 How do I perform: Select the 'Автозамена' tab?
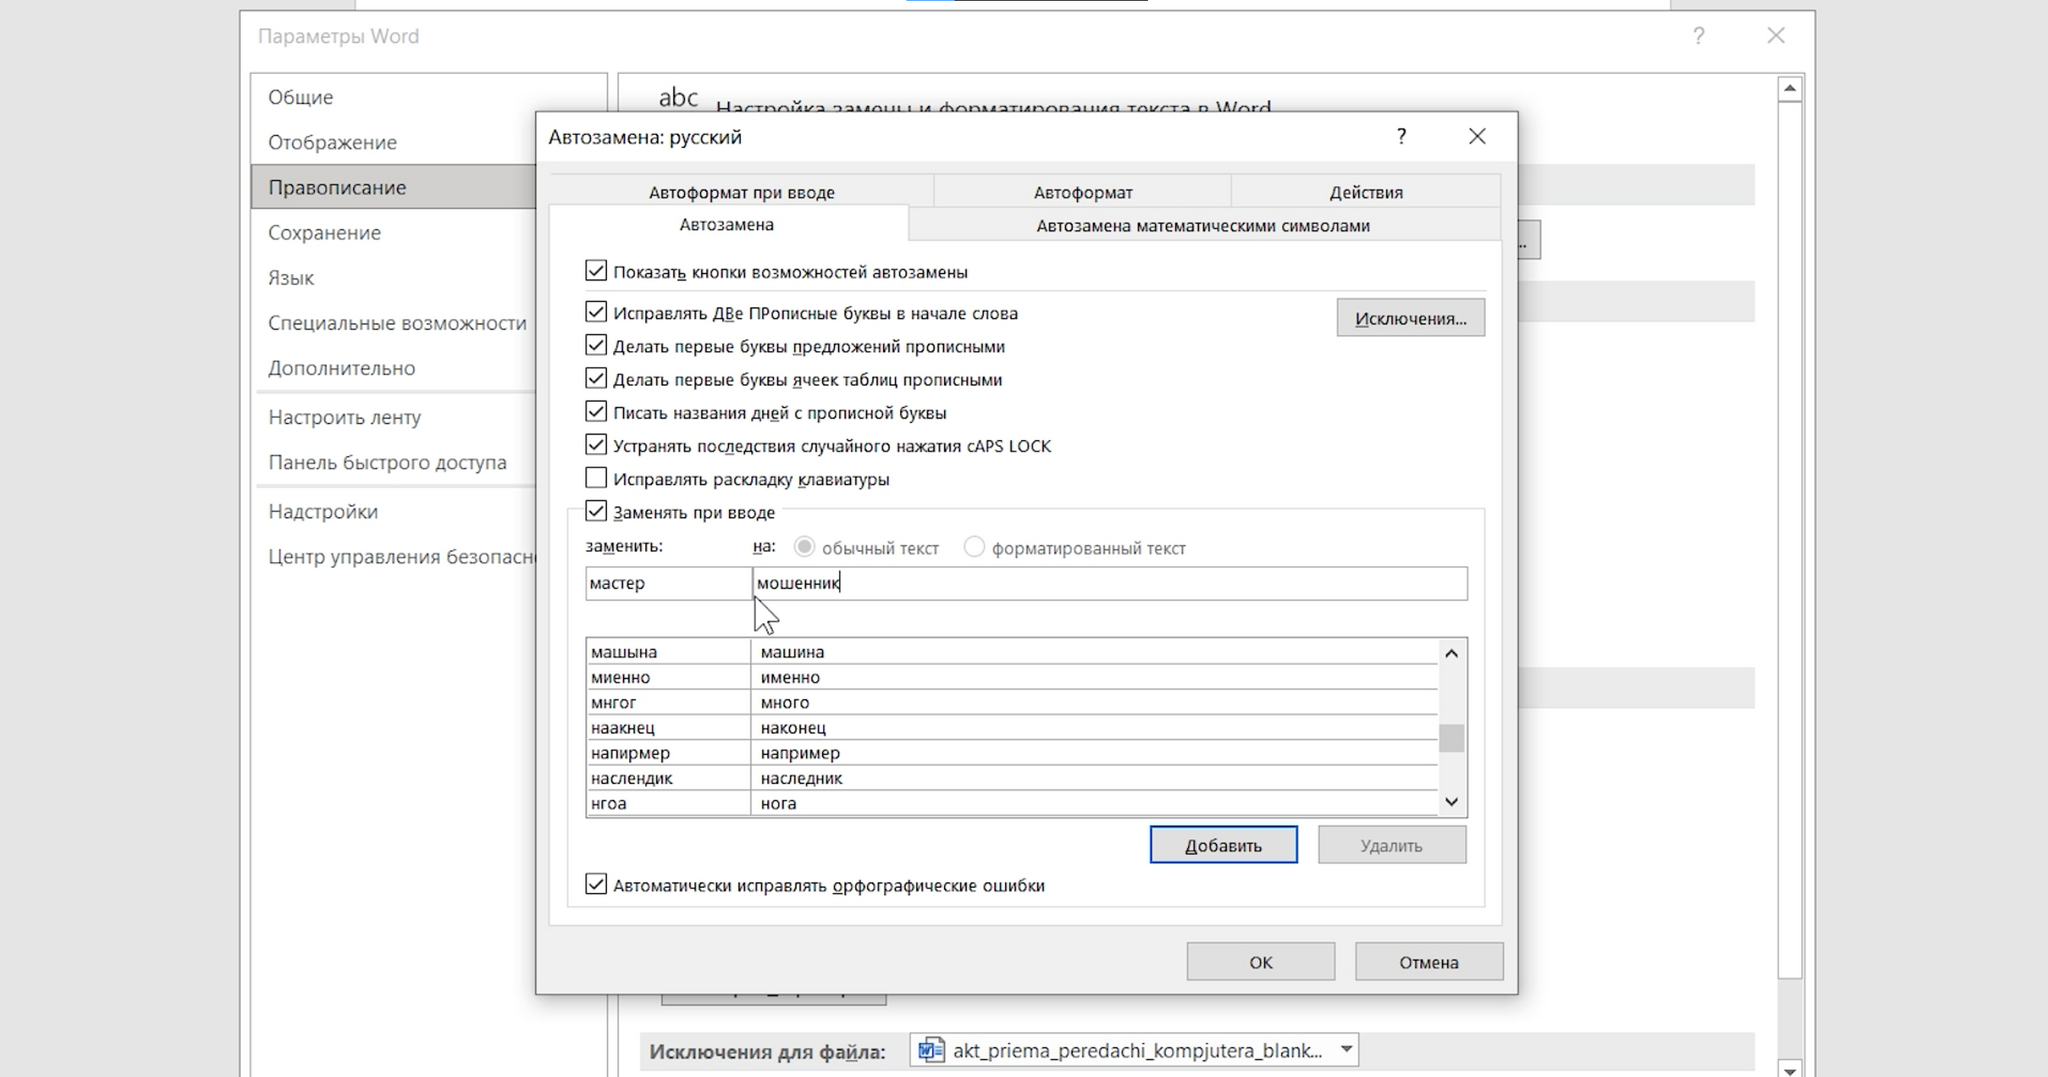pos(727,224)
